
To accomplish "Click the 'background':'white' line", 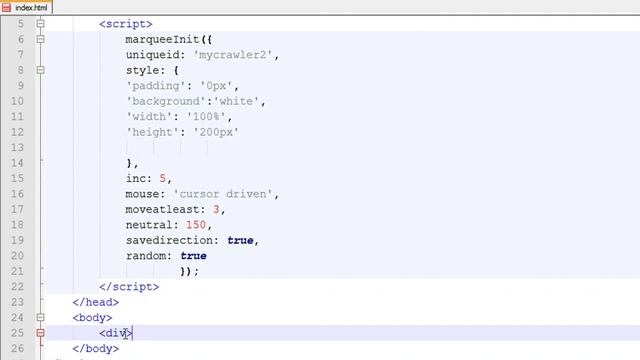I will [196, 101].
